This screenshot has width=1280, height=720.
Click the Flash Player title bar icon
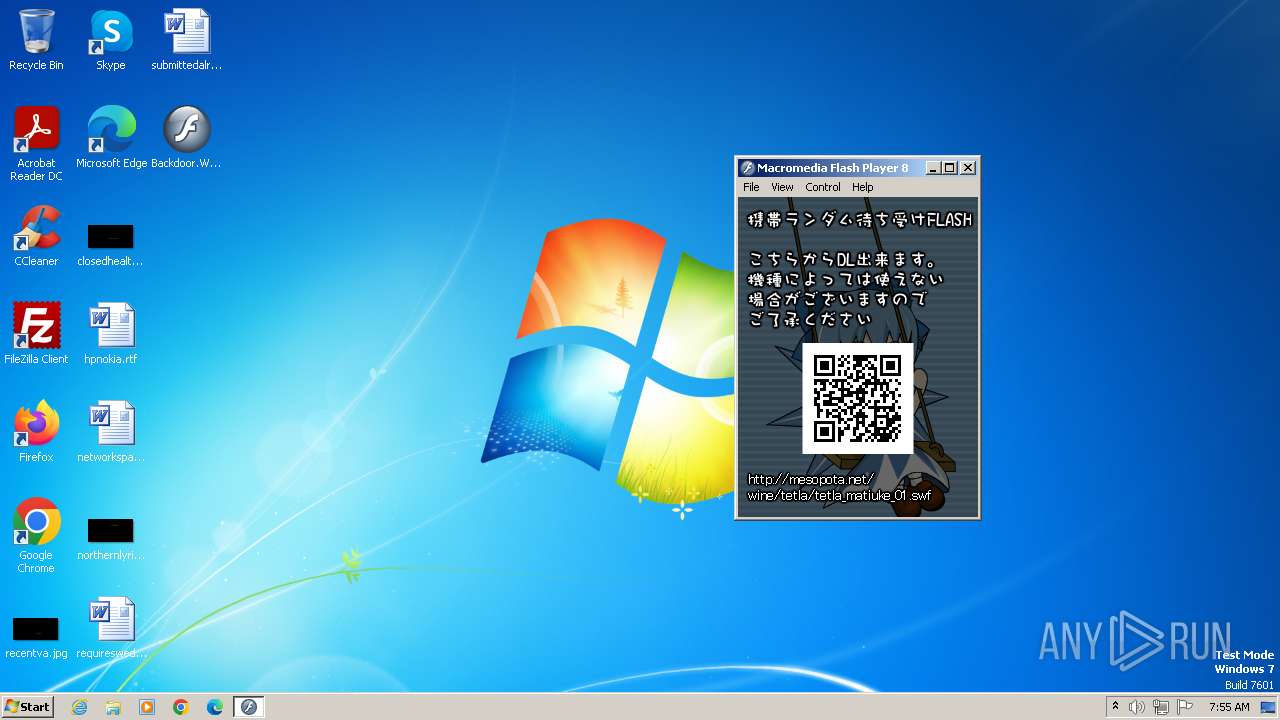[x=747, y=168]
